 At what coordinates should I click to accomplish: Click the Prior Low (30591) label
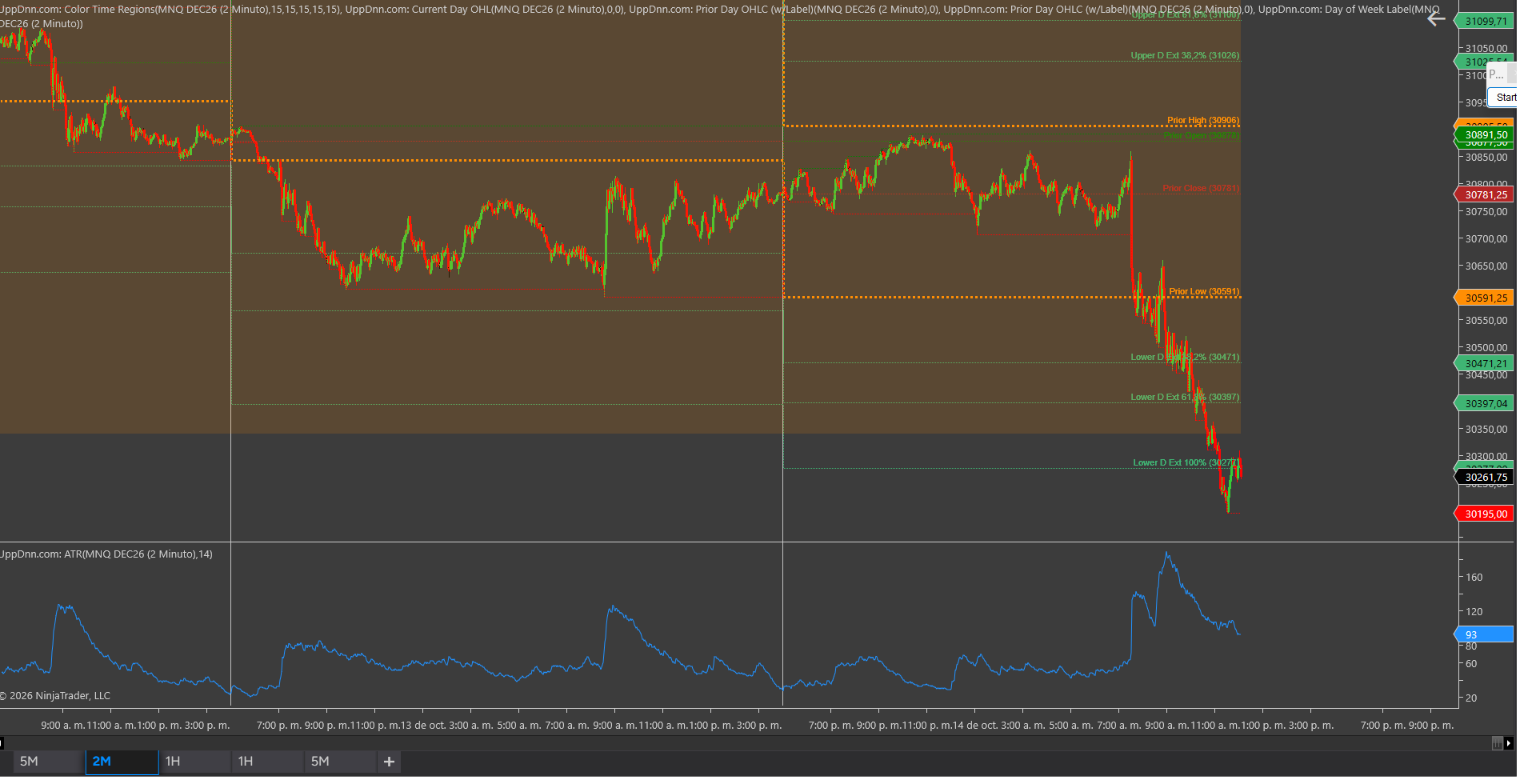pos(1204,291)
